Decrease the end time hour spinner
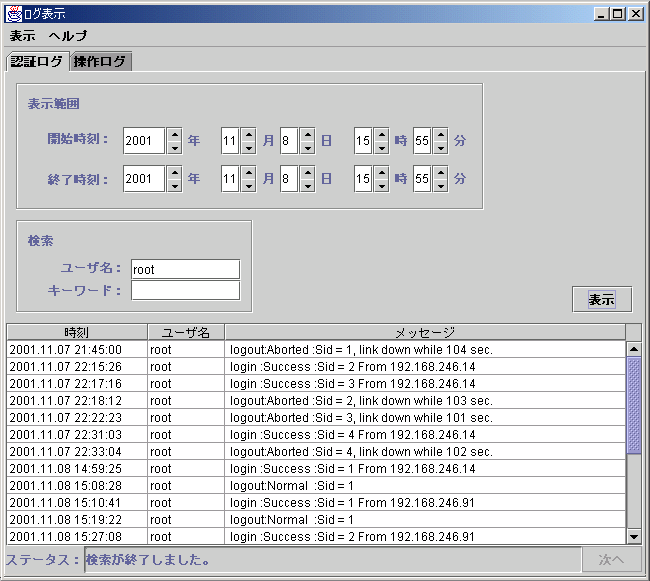The height and width of the screenshot is (581, 650). (381, 186)
